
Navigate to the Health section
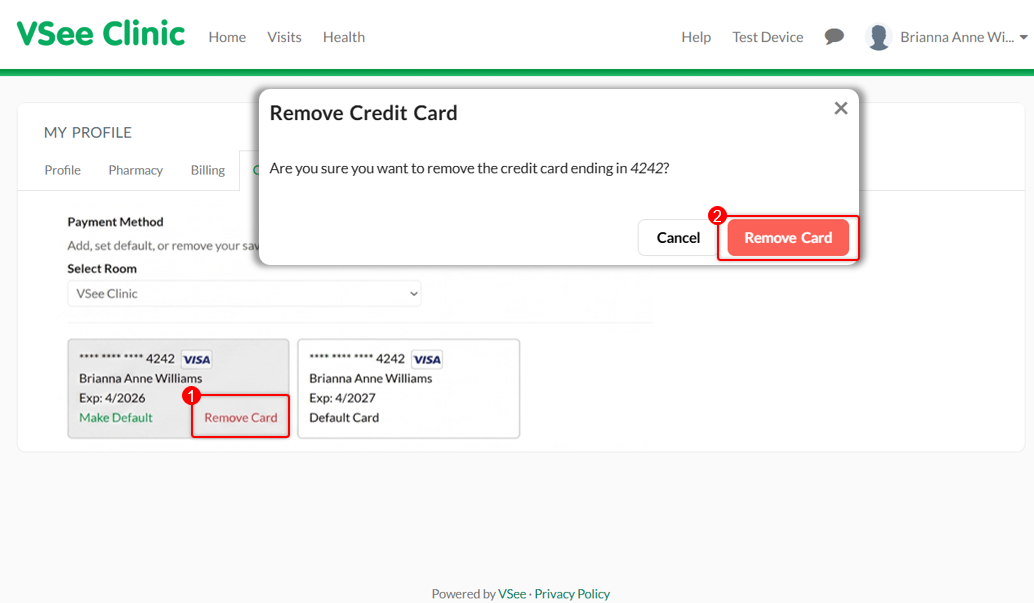click(x=343, y=37)
